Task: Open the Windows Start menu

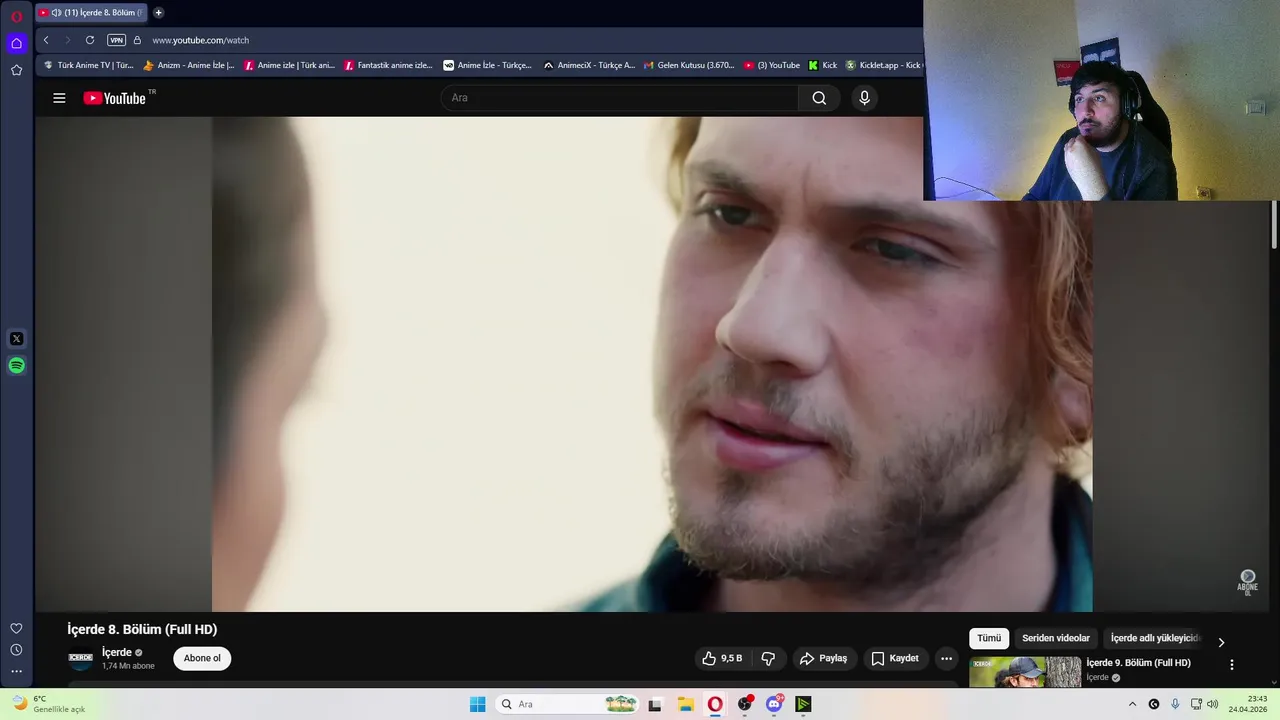Action: click(x=478, y=704)
